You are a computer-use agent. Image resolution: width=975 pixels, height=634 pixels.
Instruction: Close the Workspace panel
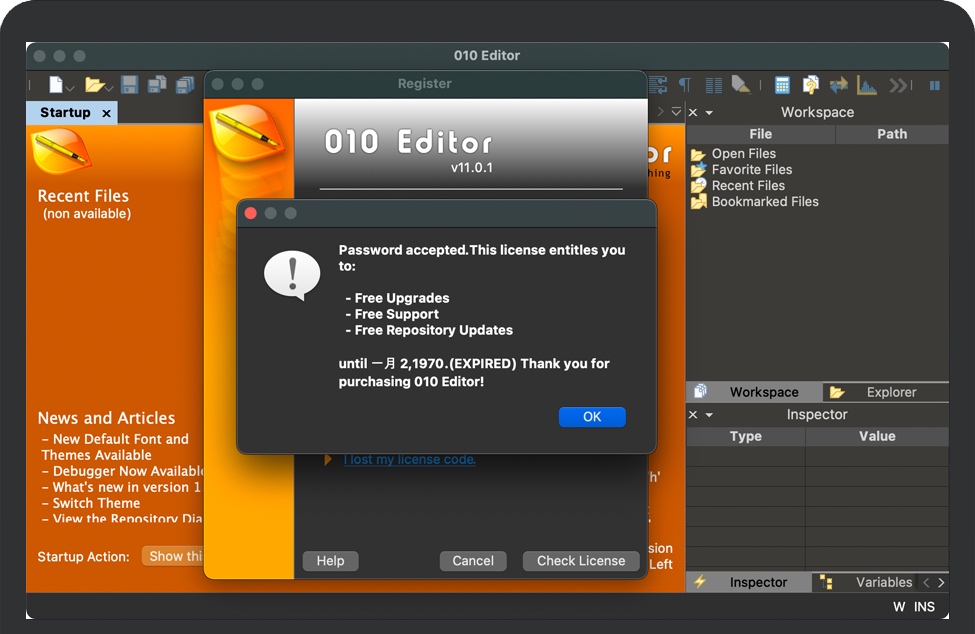point(693,113)
